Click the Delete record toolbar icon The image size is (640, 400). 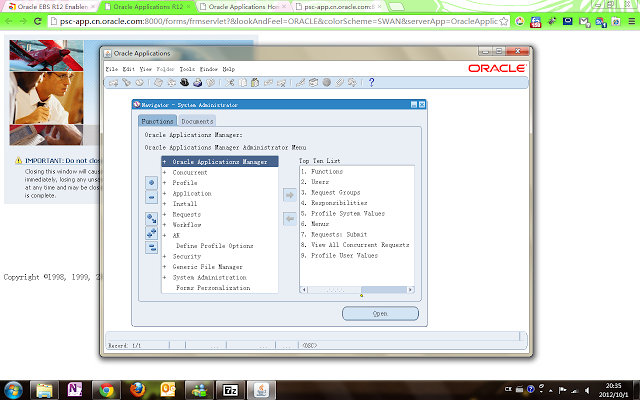(x=281, y=82)
